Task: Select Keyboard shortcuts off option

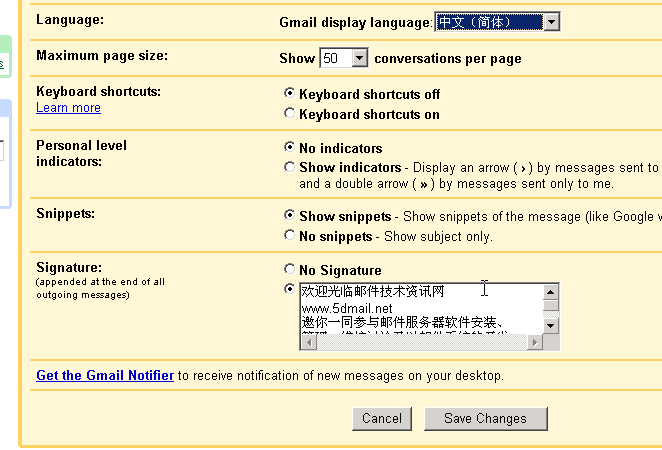Action: tap(289, 92)
